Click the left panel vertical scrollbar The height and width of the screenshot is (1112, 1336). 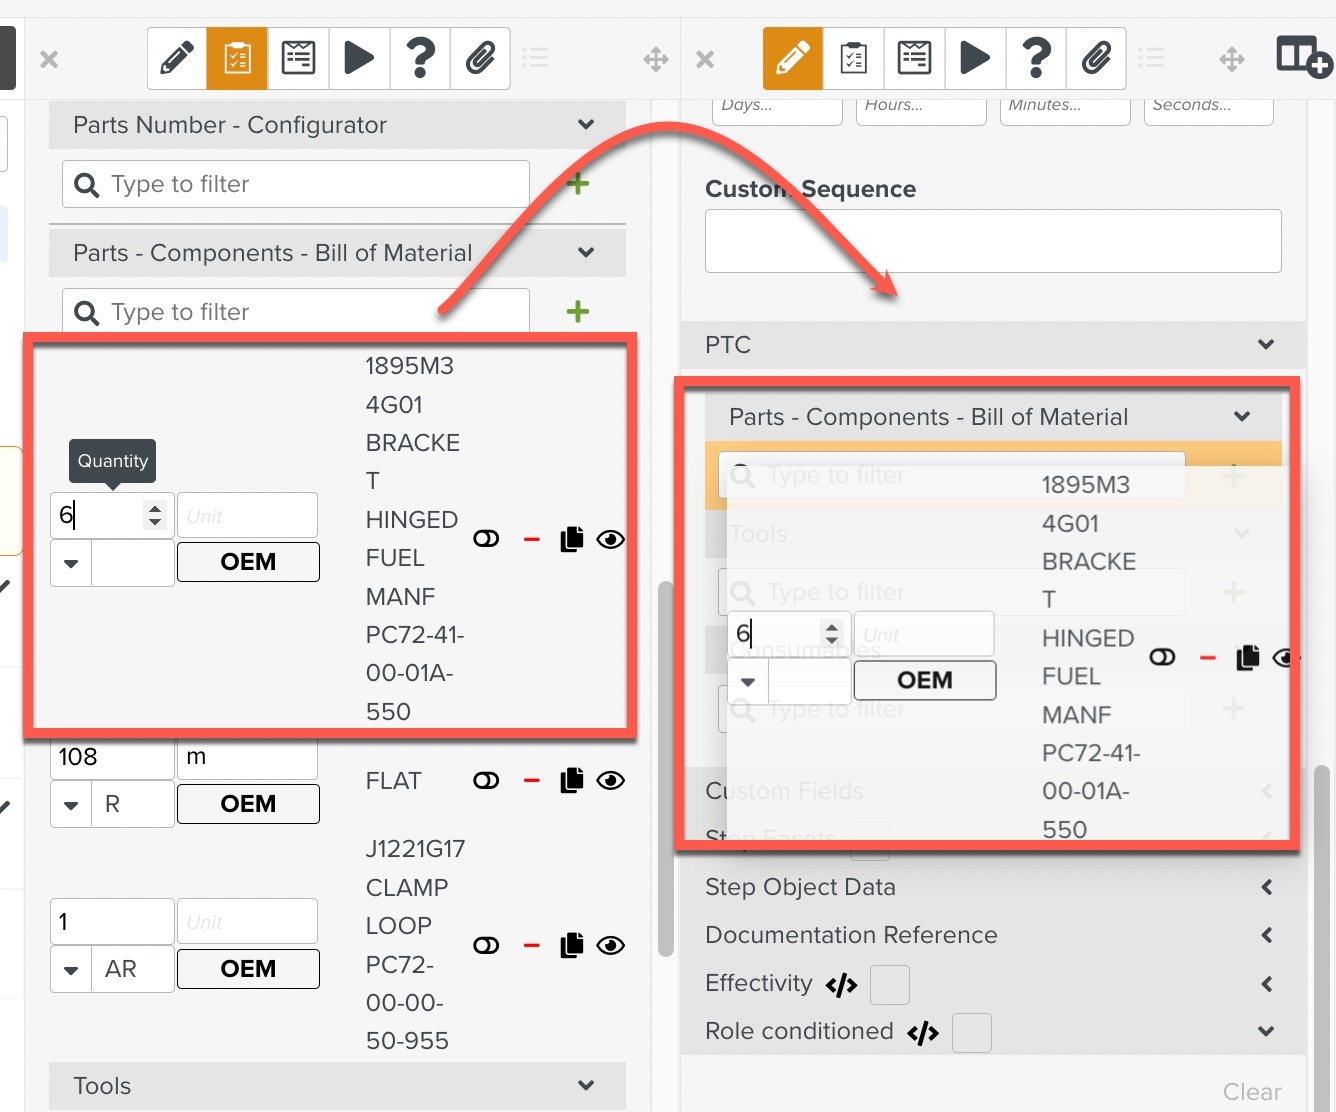tap(666, 768)
